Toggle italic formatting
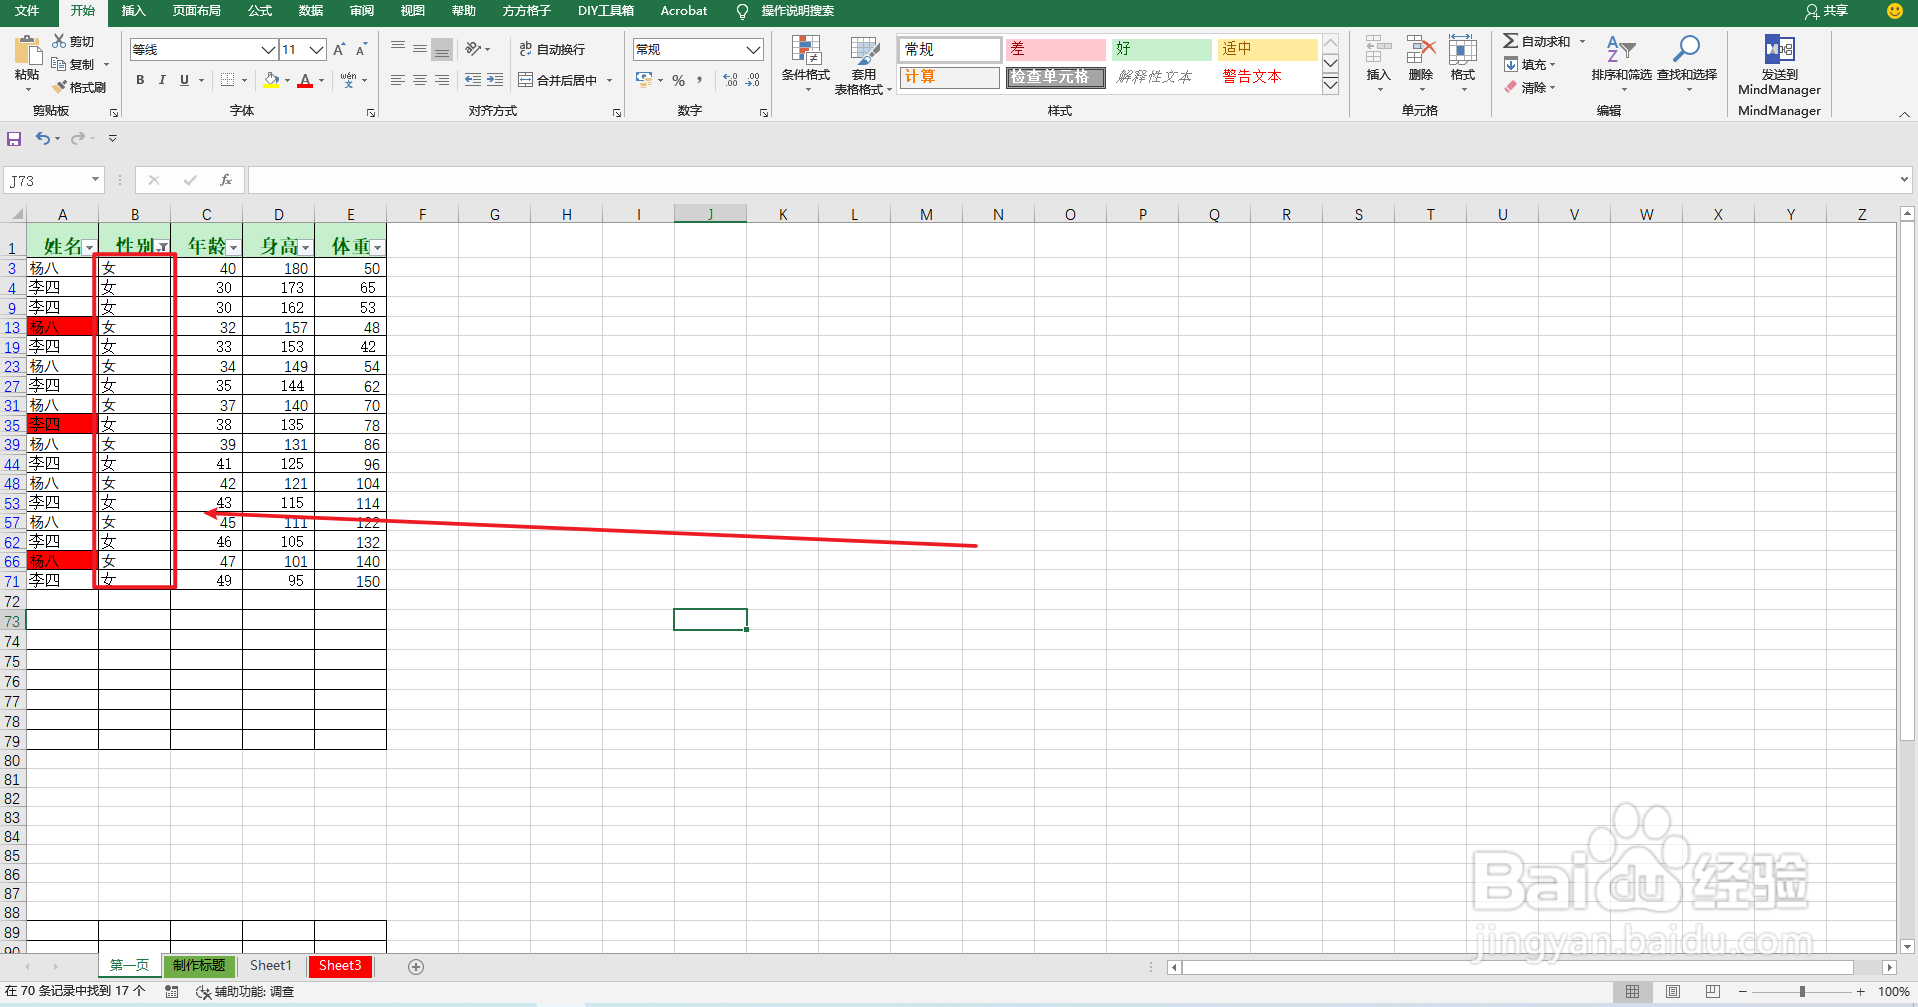Viewport: 1918px width, 1007px height. coord(162,80)
